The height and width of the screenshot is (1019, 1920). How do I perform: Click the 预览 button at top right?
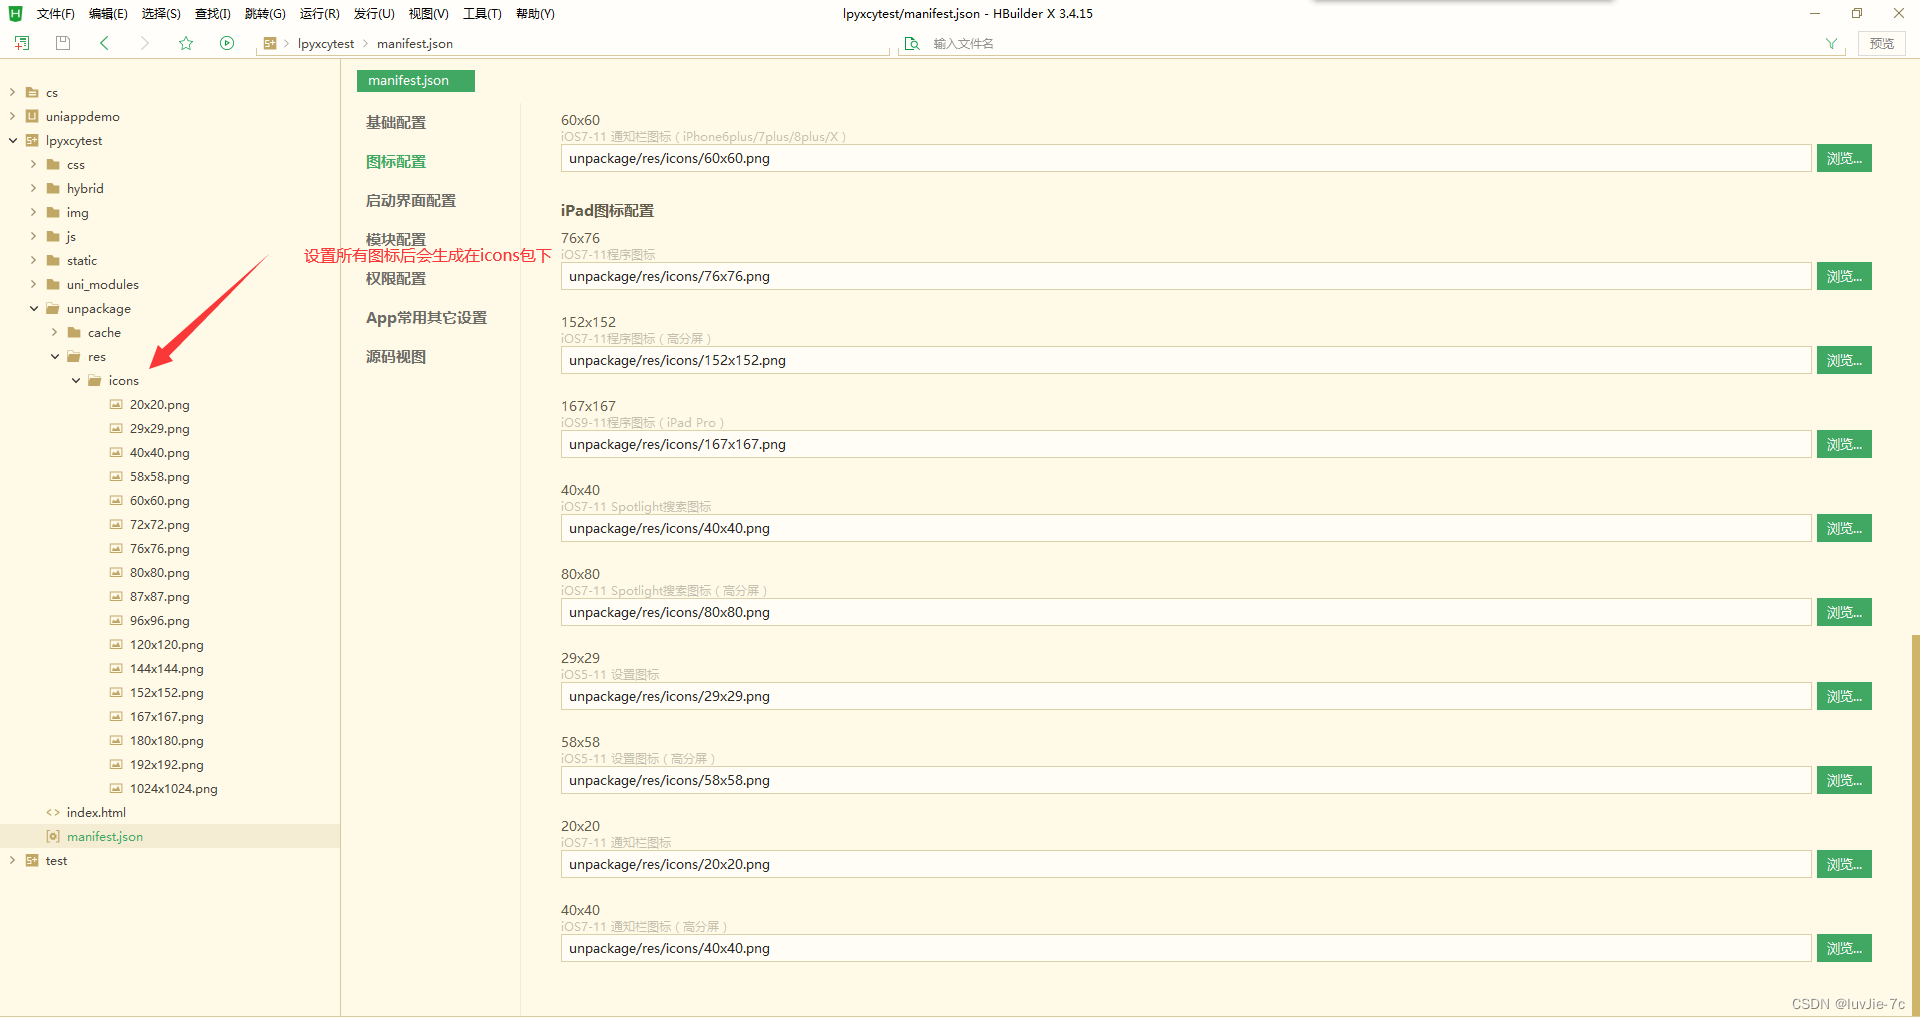click(x=1880, y=43)
